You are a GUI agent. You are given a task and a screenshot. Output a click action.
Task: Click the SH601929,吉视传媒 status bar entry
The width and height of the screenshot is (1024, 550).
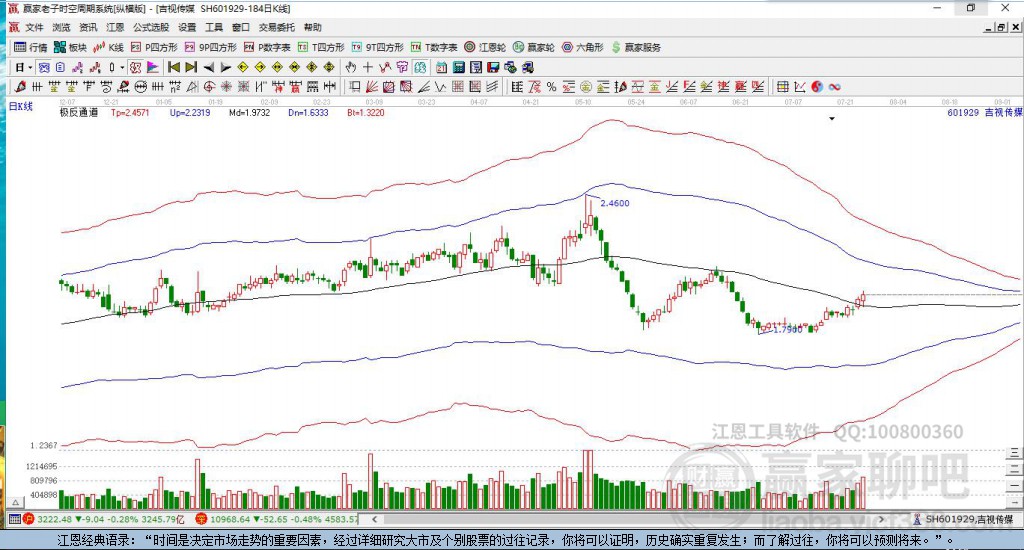(963, 519)
